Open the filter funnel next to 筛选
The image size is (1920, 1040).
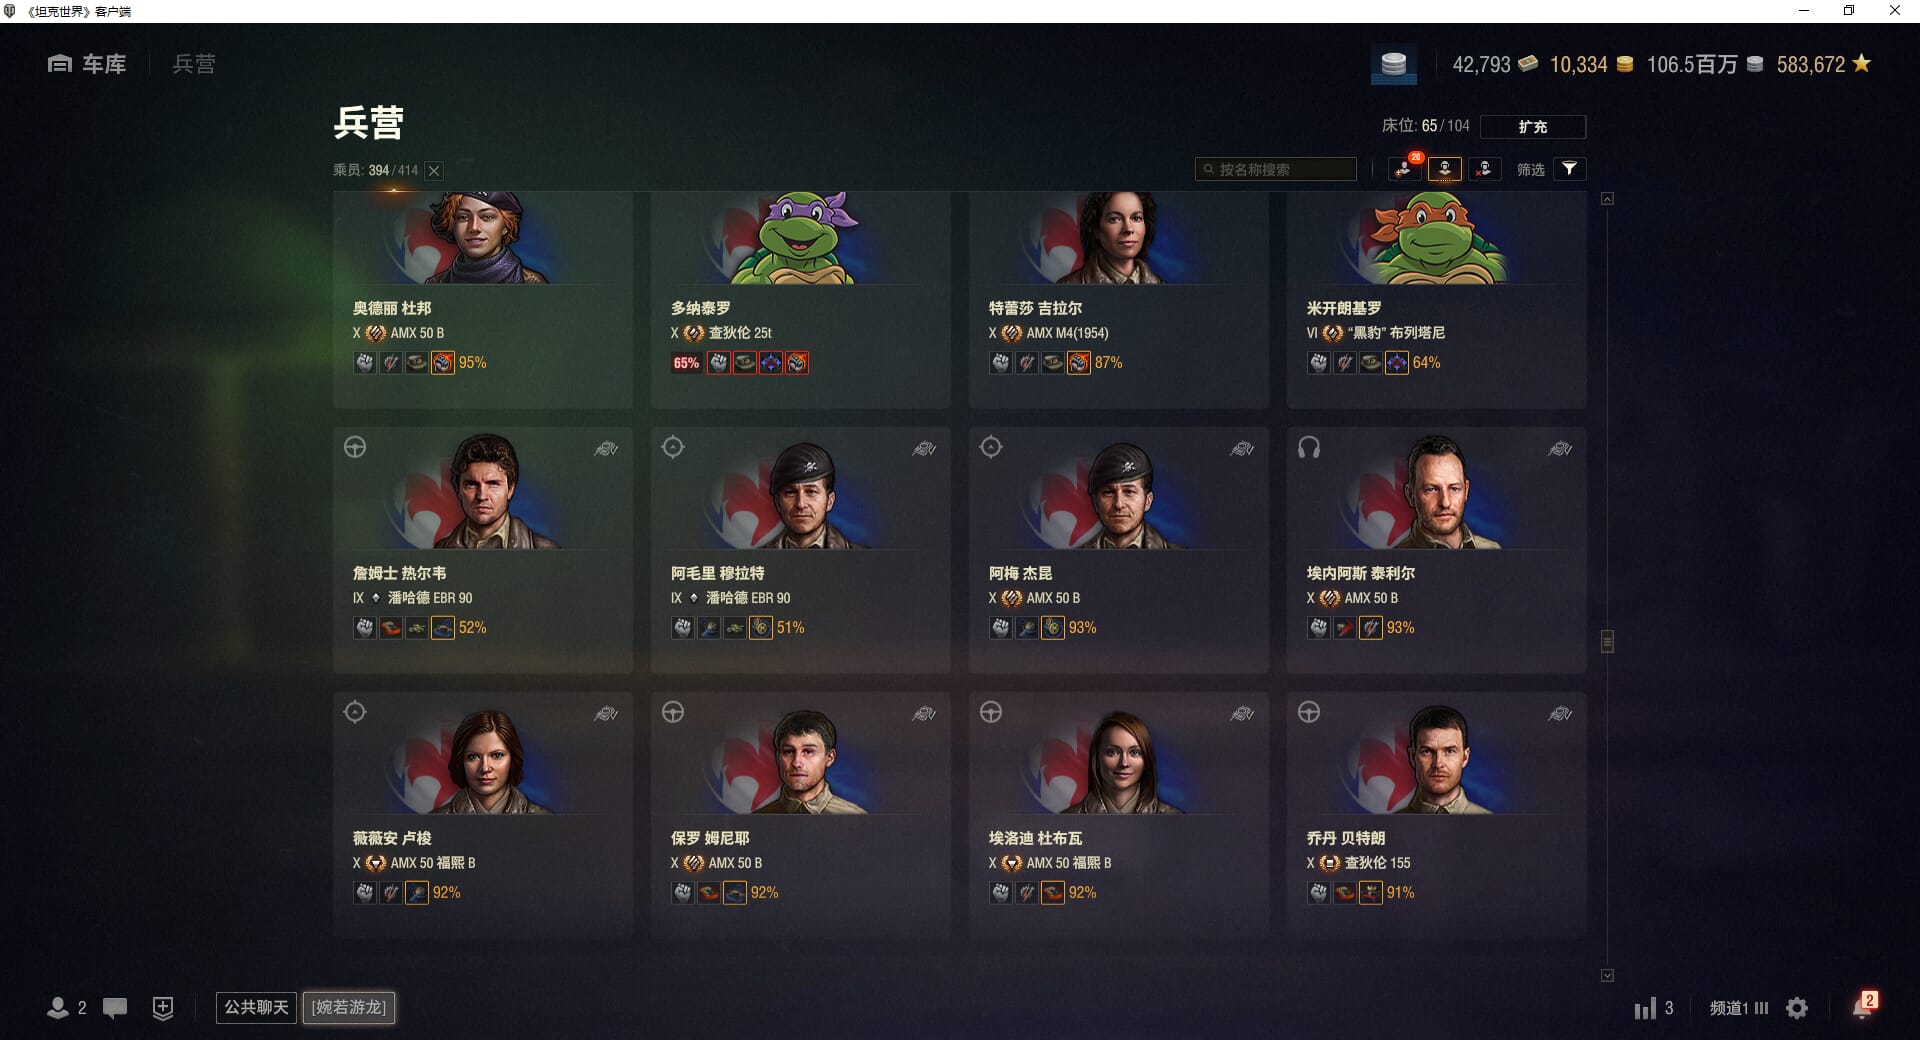coord(1569,169)
